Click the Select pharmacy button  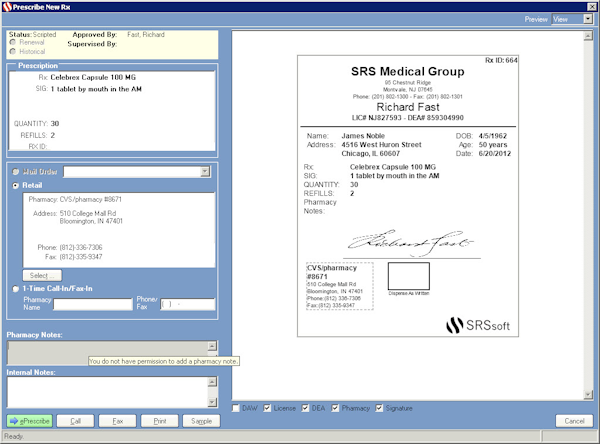pyautogui.click(x=42, y=276)
